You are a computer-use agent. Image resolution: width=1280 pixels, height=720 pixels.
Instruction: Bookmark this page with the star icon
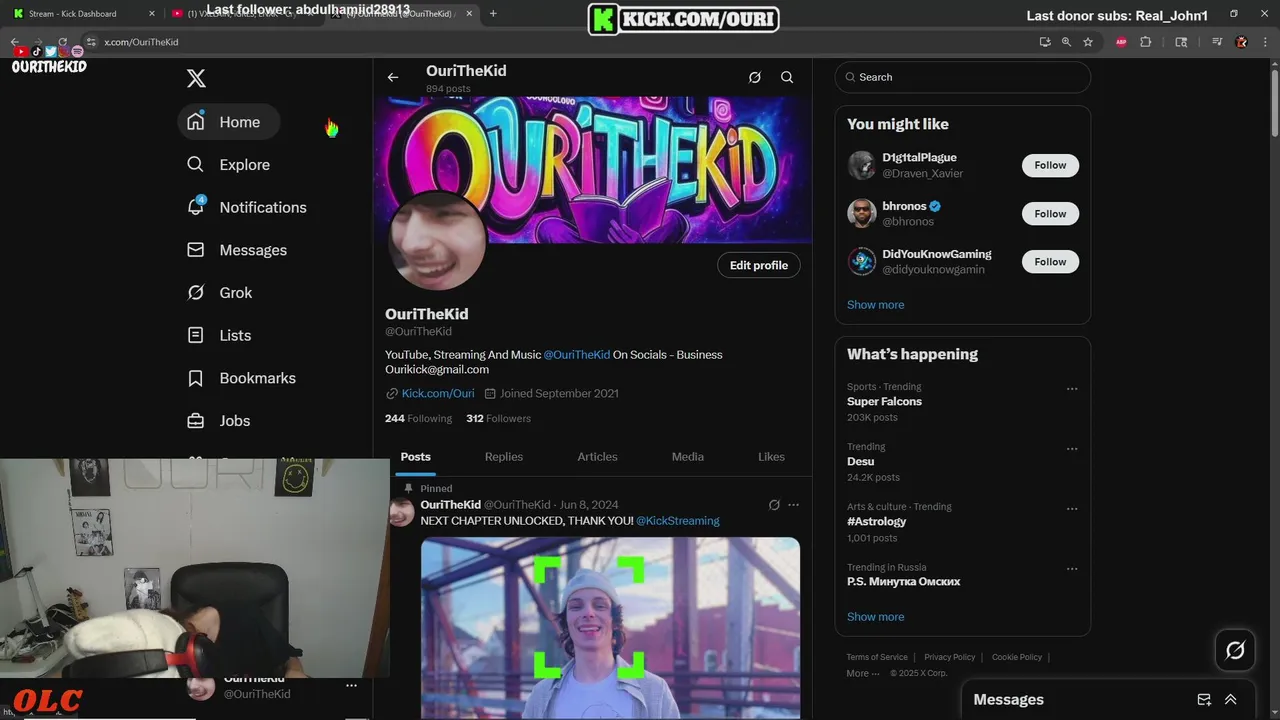click(1088, 42)
